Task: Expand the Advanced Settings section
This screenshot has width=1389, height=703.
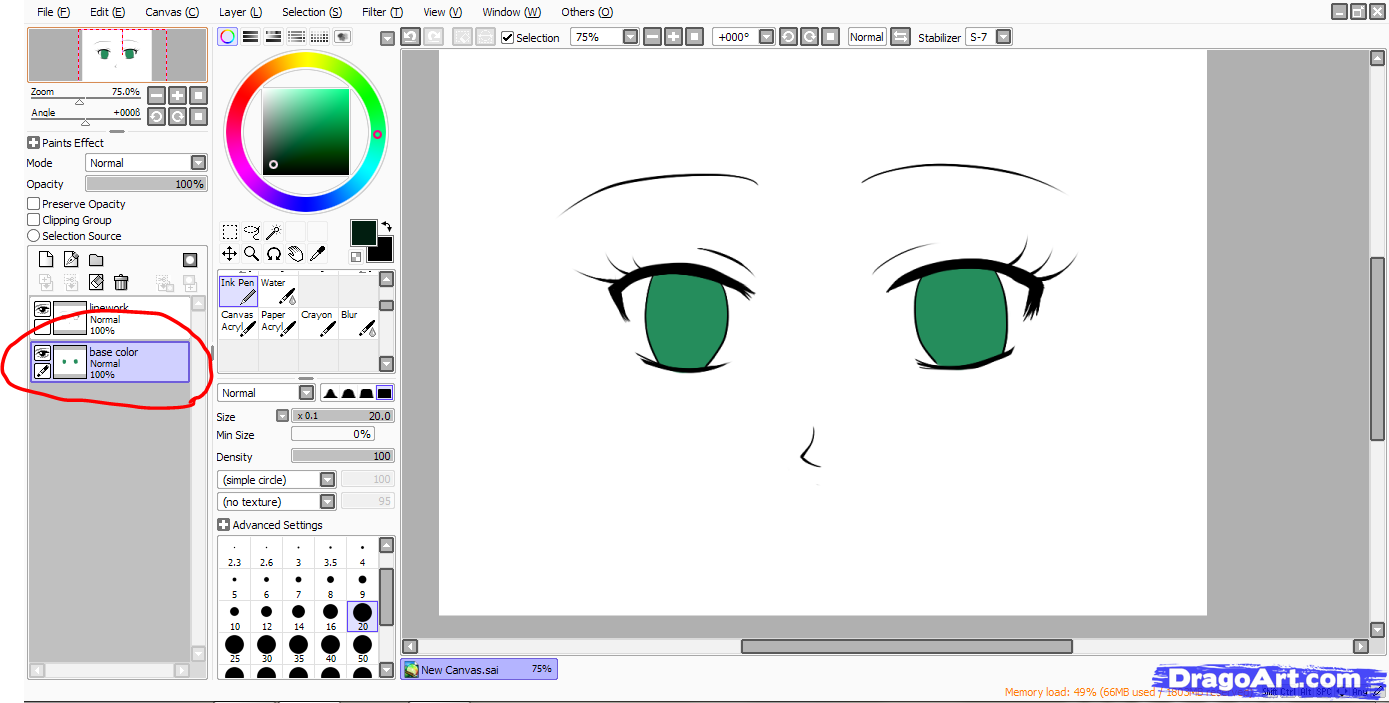Action: coord(223,525)
